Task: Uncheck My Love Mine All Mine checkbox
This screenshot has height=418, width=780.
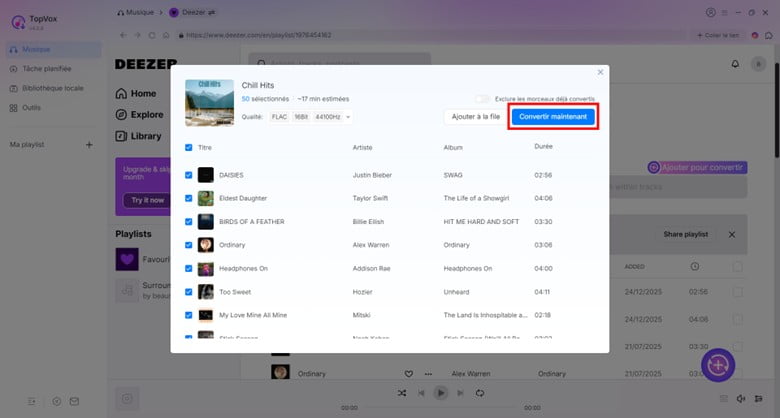Action: 189,315
